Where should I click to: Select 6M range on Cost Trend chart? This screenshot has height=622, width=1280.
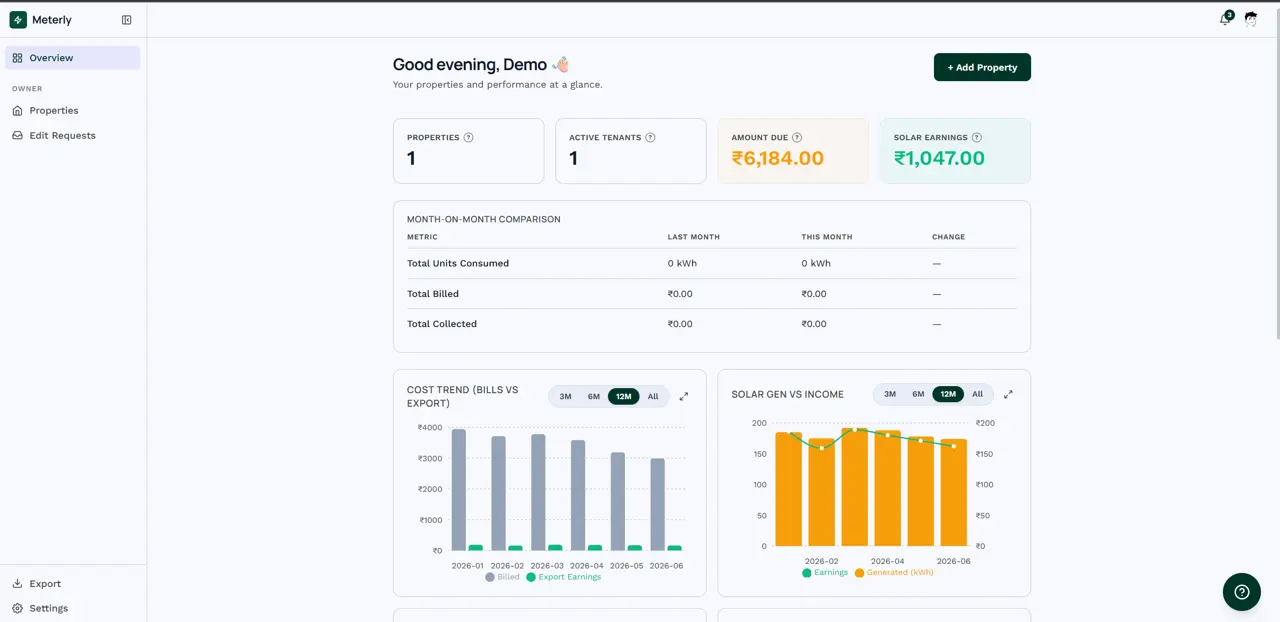tap(594, 397)
